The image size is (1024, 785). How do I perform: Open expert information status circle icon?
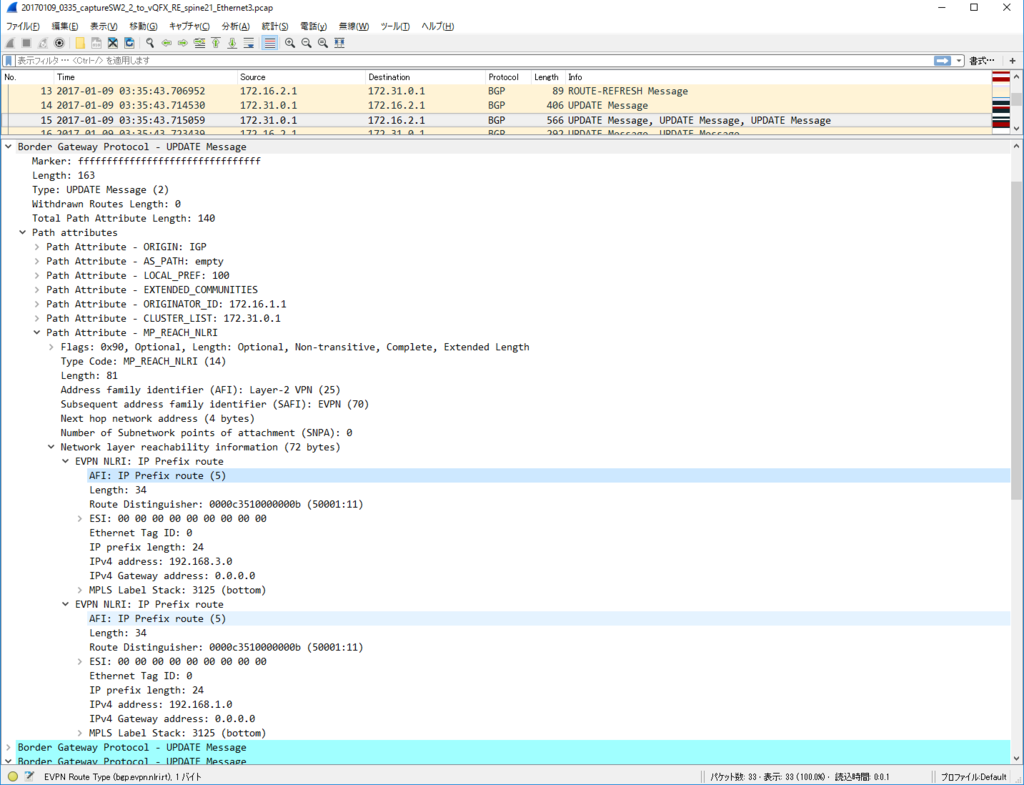click(x=12, y=777)
